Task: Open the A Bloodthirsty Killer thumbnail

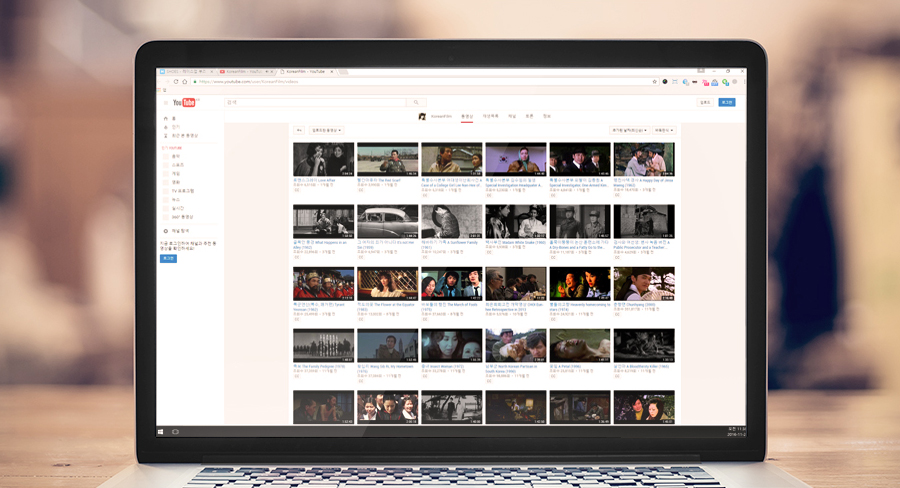Action: point(644,346)
